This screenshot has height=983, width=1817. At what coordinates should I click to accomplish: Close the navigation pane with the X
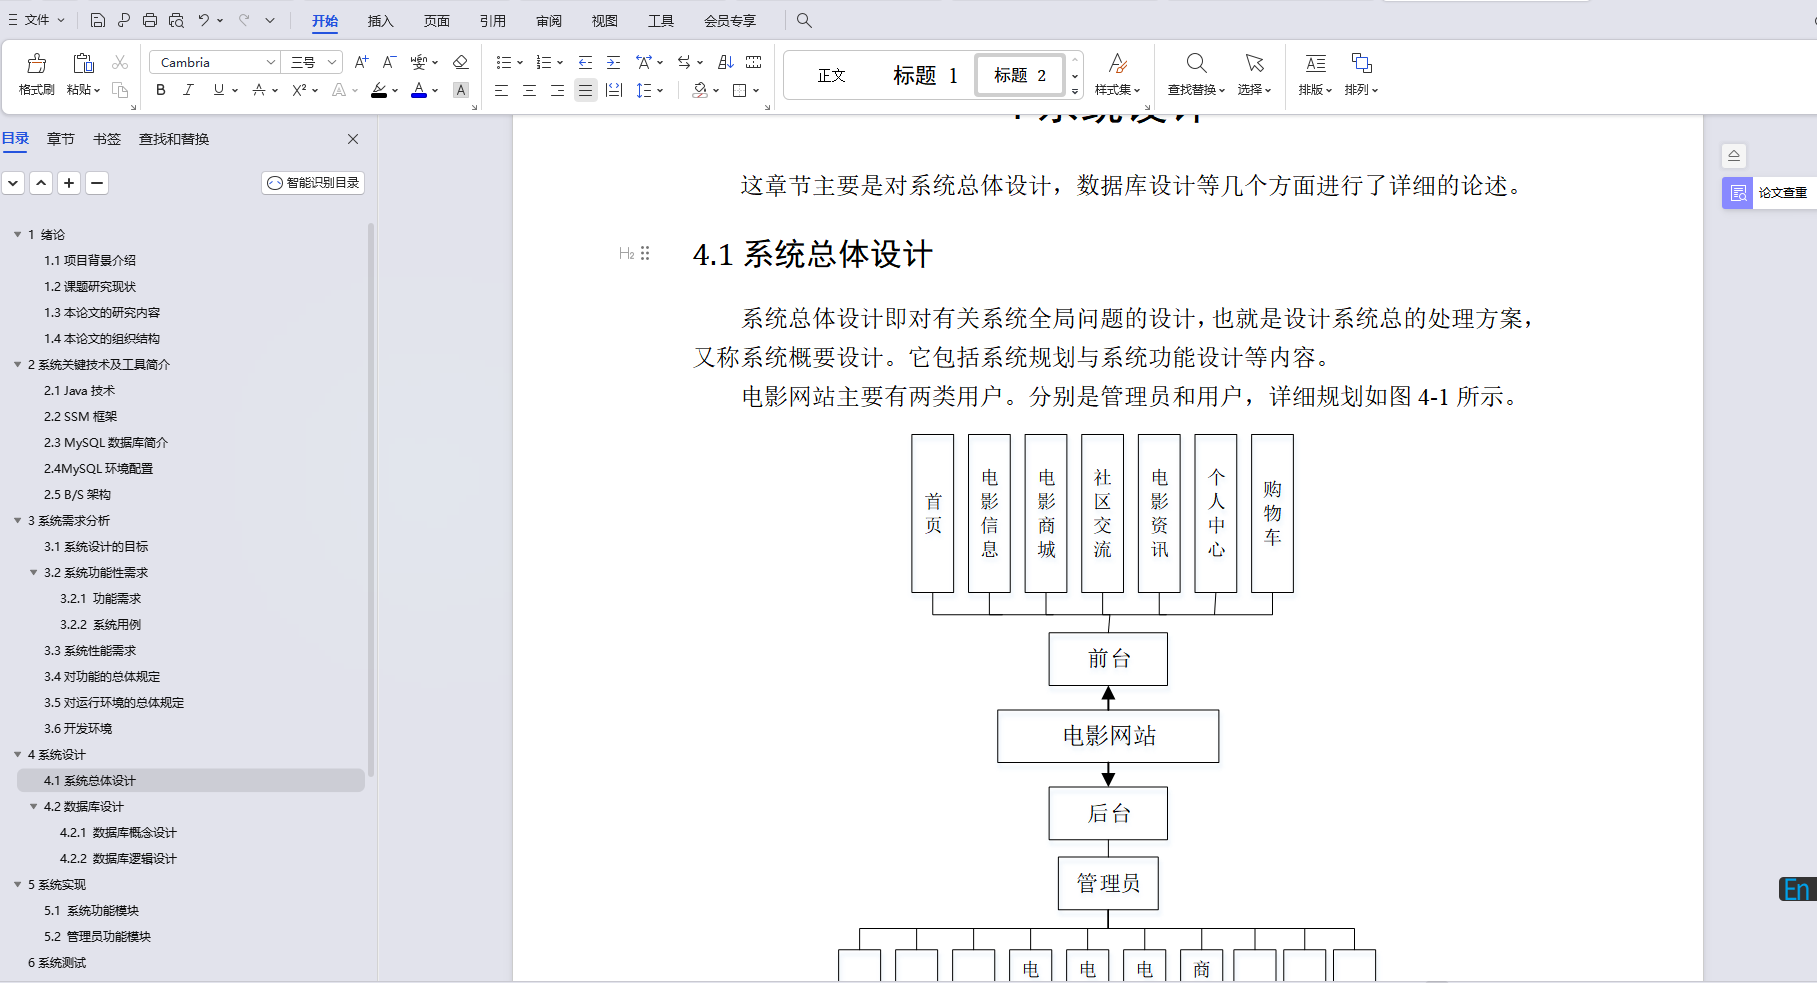(x=353, y=139)
